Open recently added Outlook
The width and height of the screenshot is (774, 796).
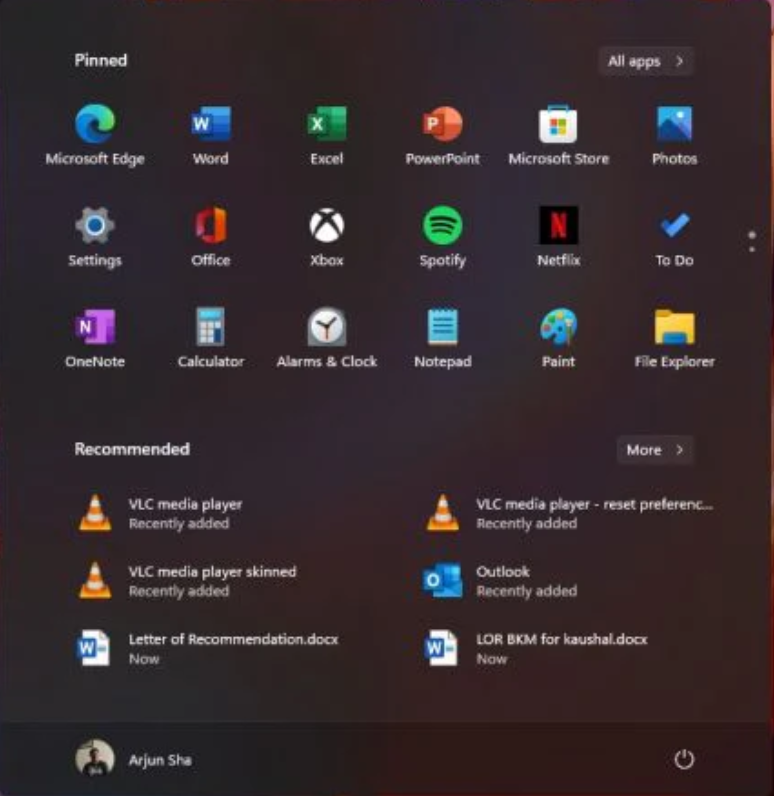500,581
